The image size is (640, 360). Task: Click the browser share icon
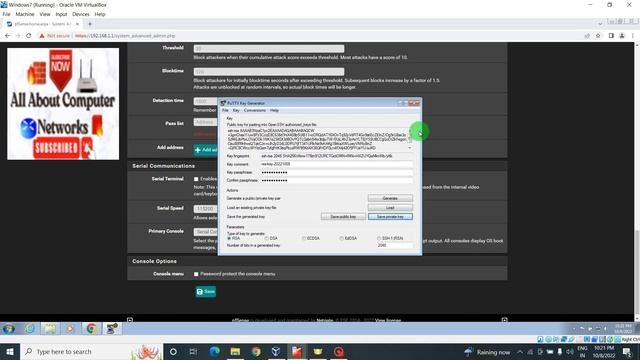pos(587,36)
